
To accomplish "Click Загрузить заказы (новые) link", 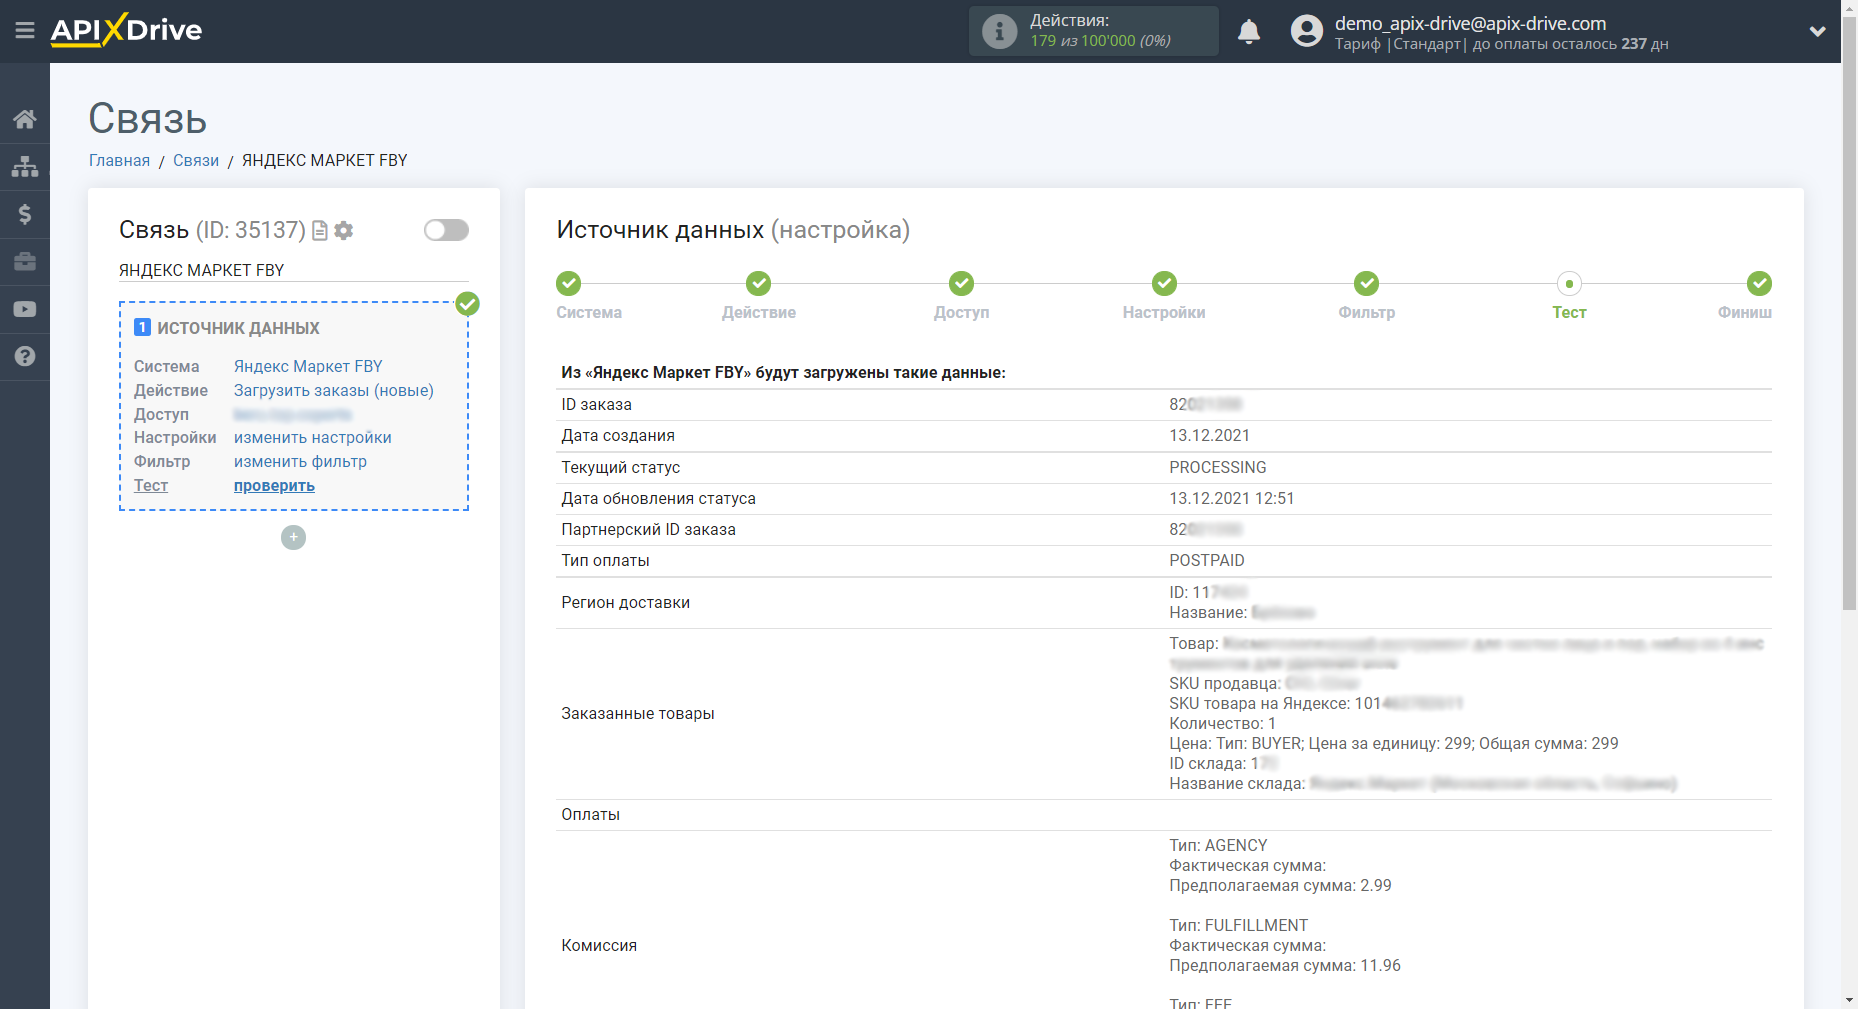I will click(334, 390).
